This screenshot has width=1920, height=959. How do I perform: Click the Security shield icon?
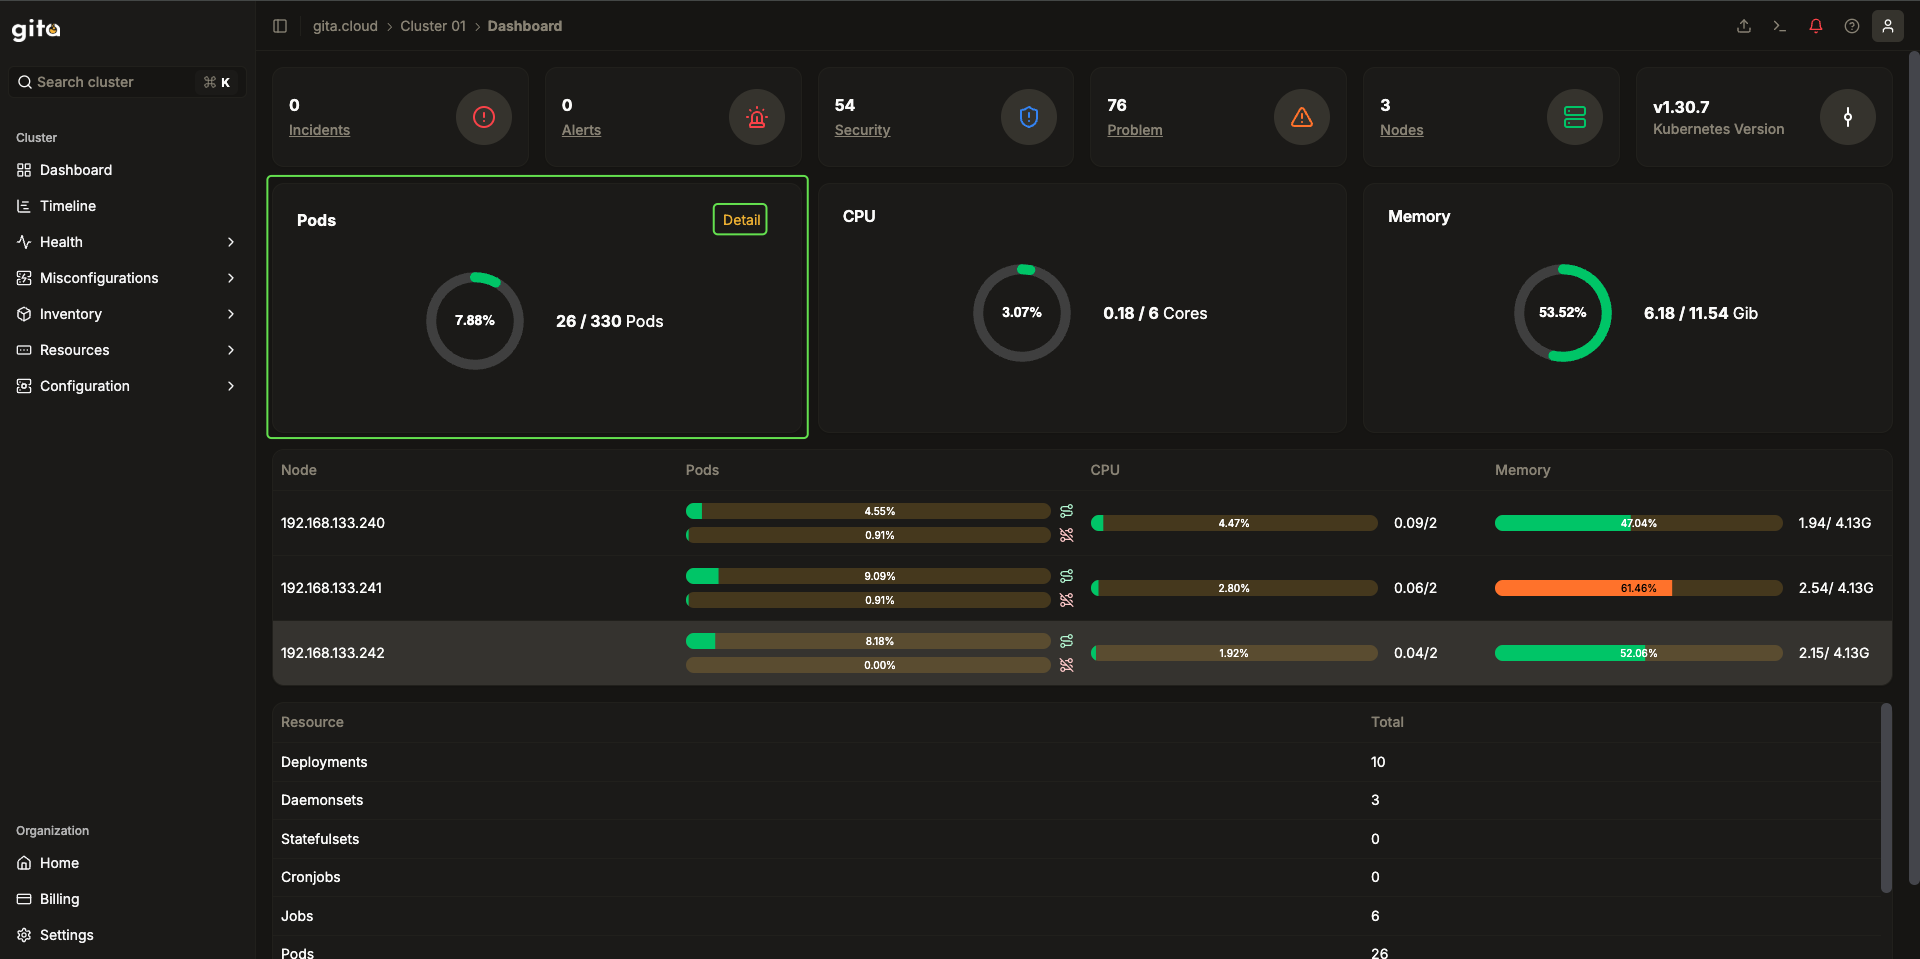[1029, 117]
